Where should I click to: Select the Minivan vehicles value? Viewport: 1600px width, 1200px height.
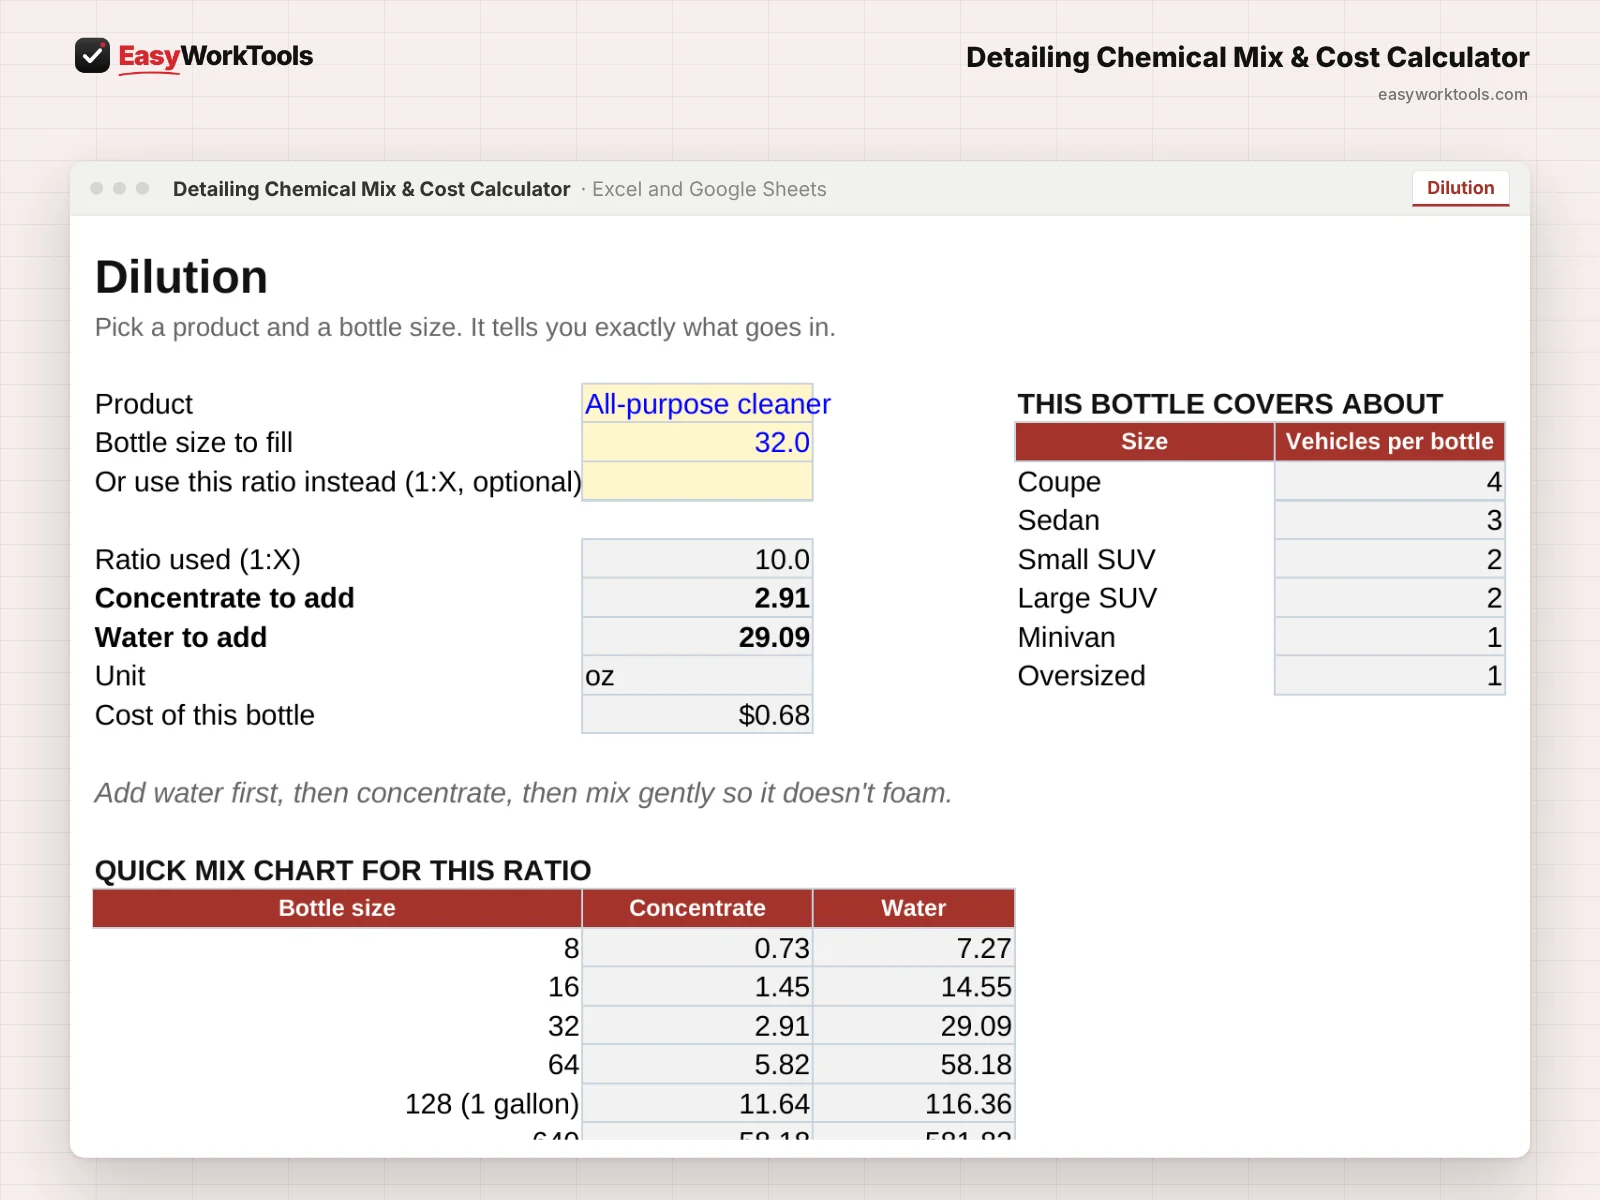click(1389, 637)
